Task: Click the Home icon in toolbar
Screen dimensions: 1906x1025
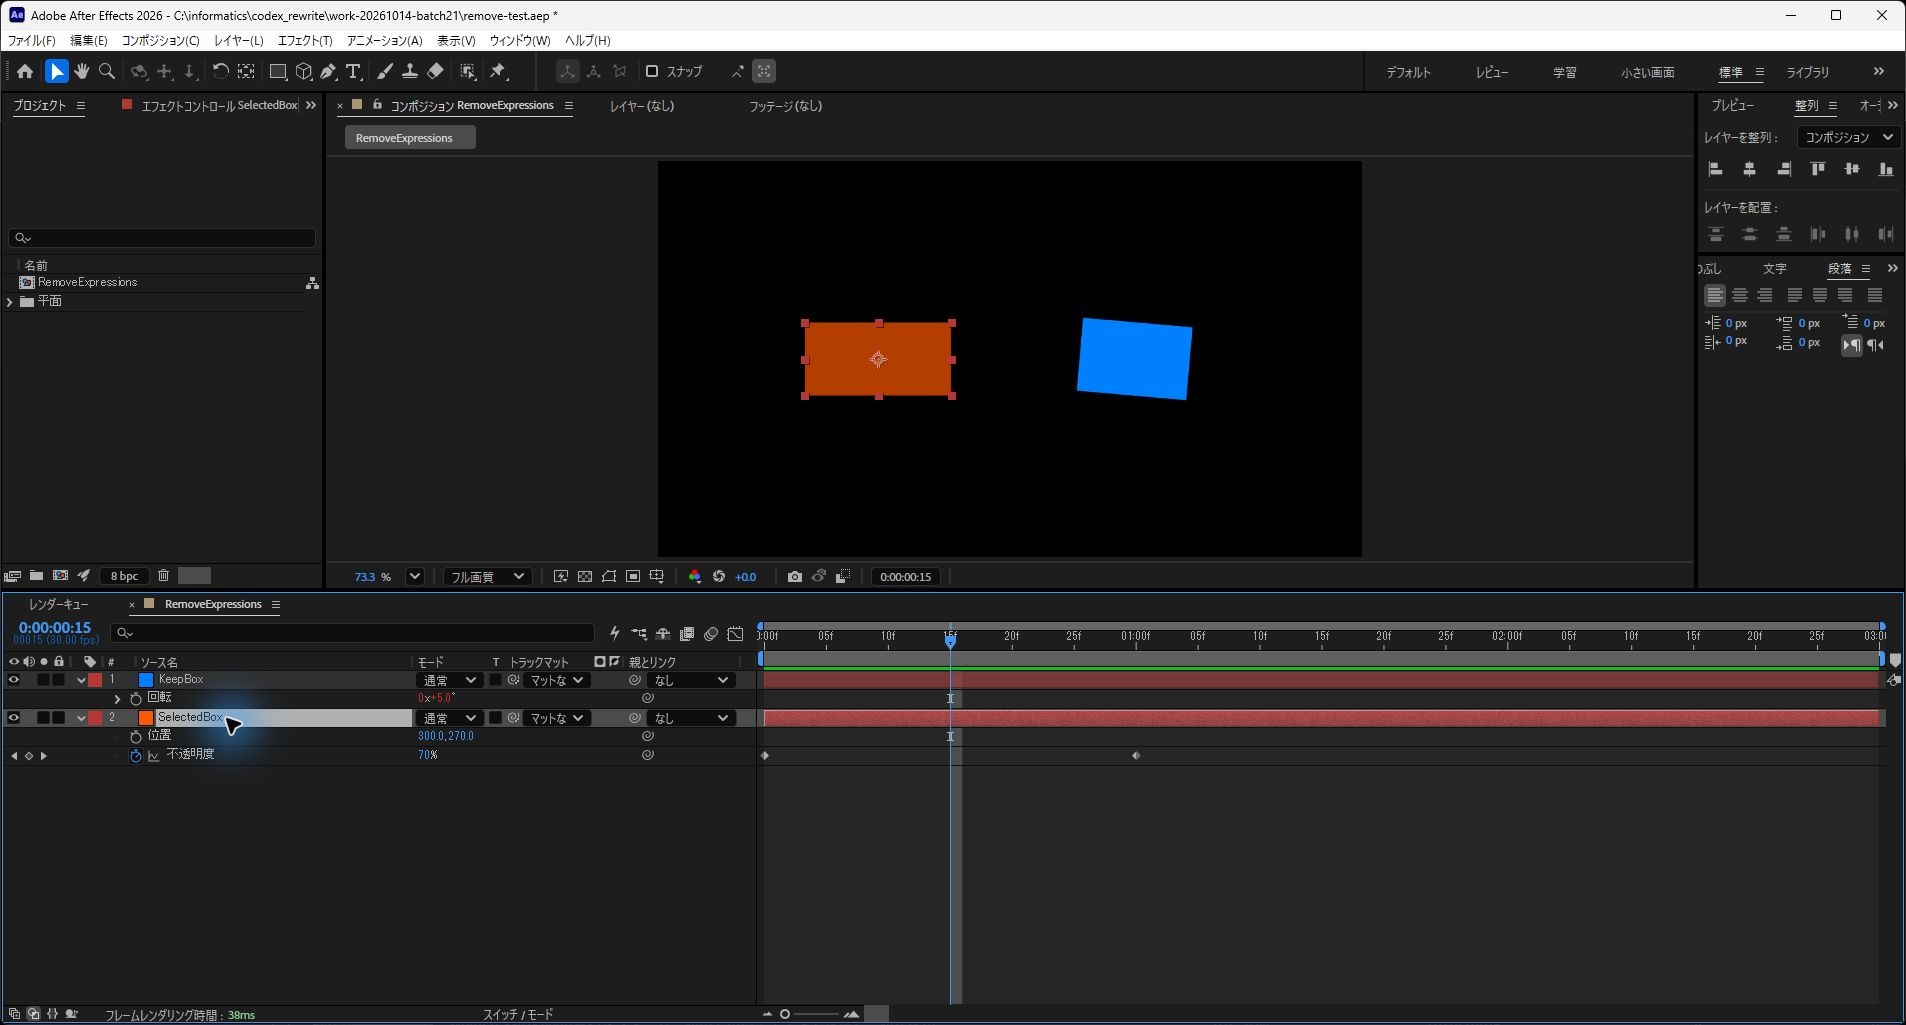Action: (25, 71)
